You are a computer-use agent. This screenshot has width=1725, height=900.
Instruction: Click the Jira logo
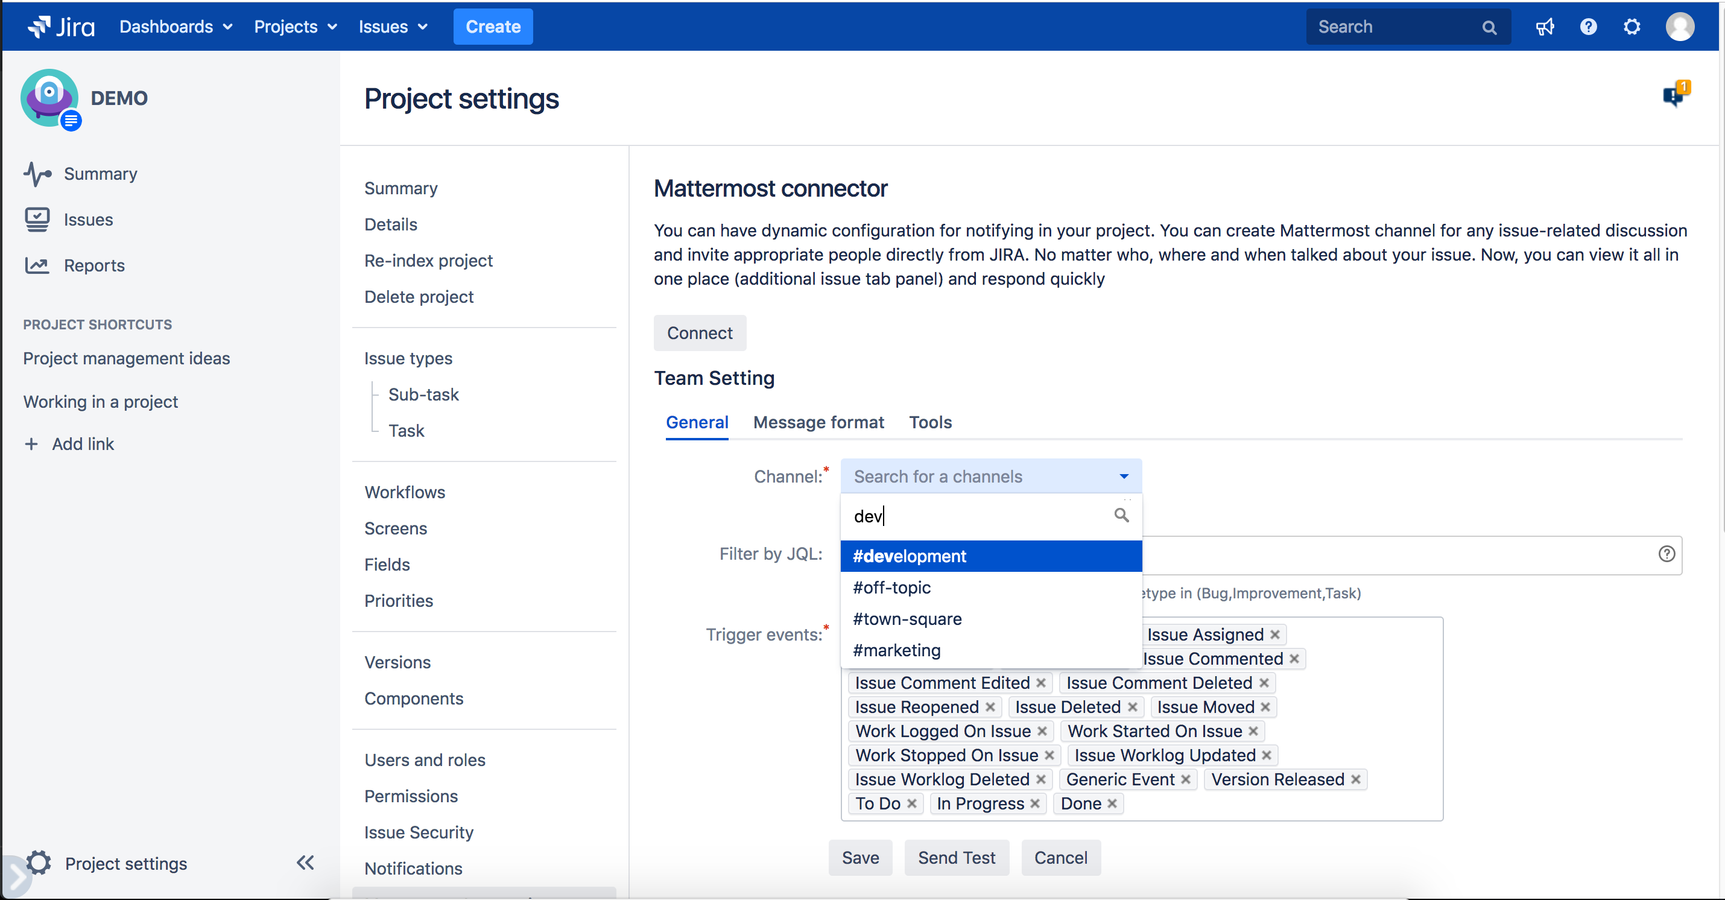[61, 27]
